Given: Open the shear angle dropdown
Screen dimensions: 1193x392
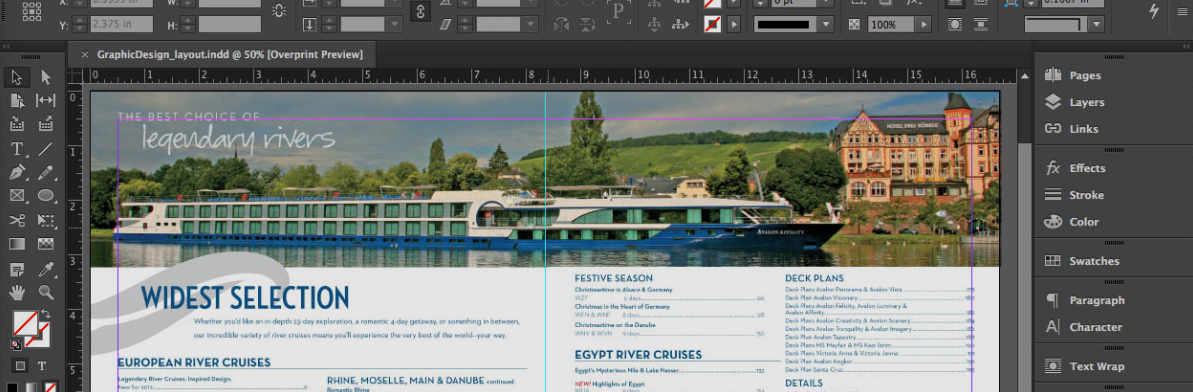Looking at the screenshot, I should [530, 24].
